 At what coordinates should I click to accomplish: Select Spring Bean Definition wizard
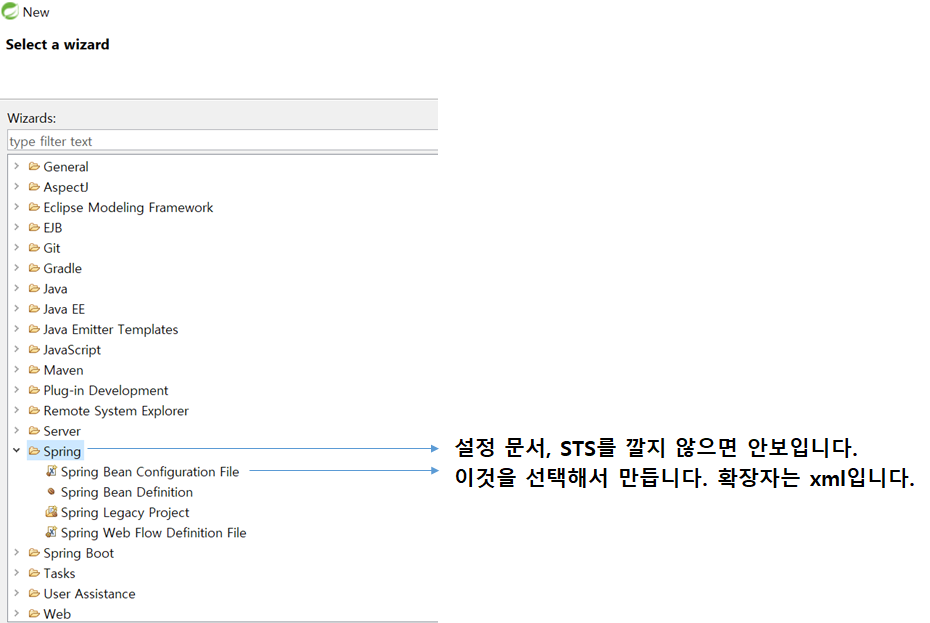[127, 492]
